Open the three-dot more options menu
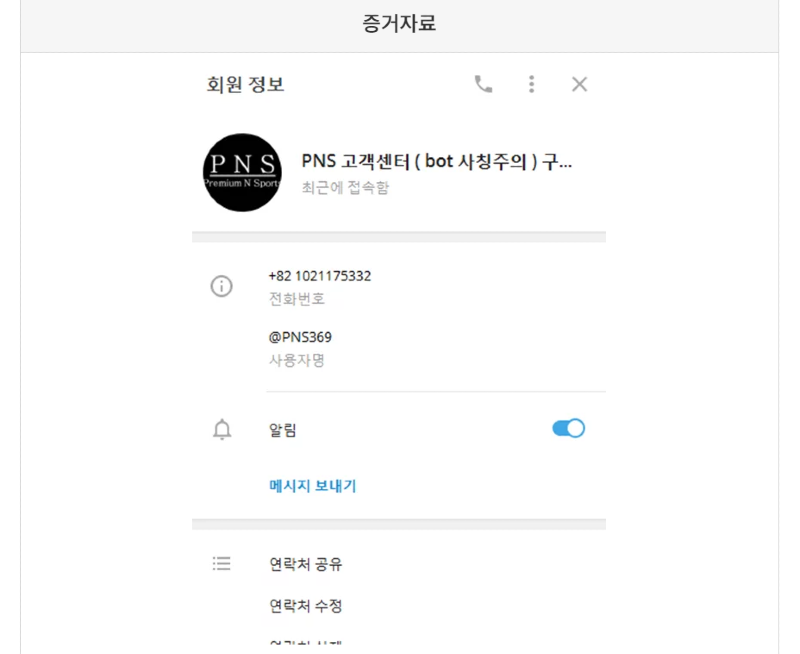Image resolution: width=800 pixels, height=654 pixels. 531,85
